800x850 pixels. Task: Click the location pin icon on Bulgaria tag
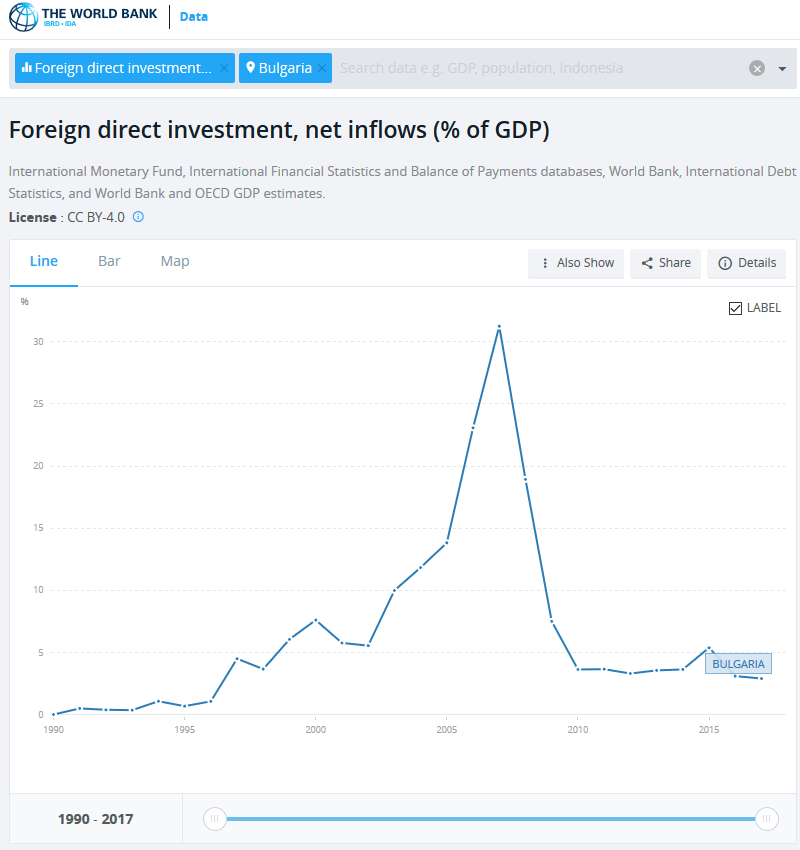click(250, 68)
